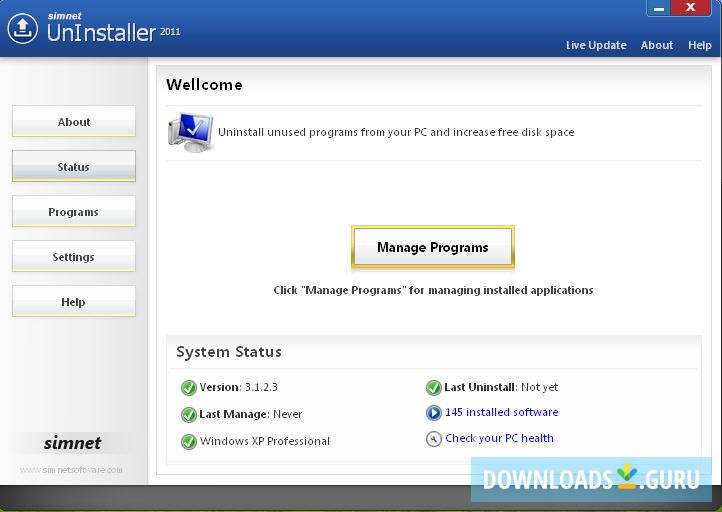
Task: Select About in the left sidebar
Action: [74, 121]
